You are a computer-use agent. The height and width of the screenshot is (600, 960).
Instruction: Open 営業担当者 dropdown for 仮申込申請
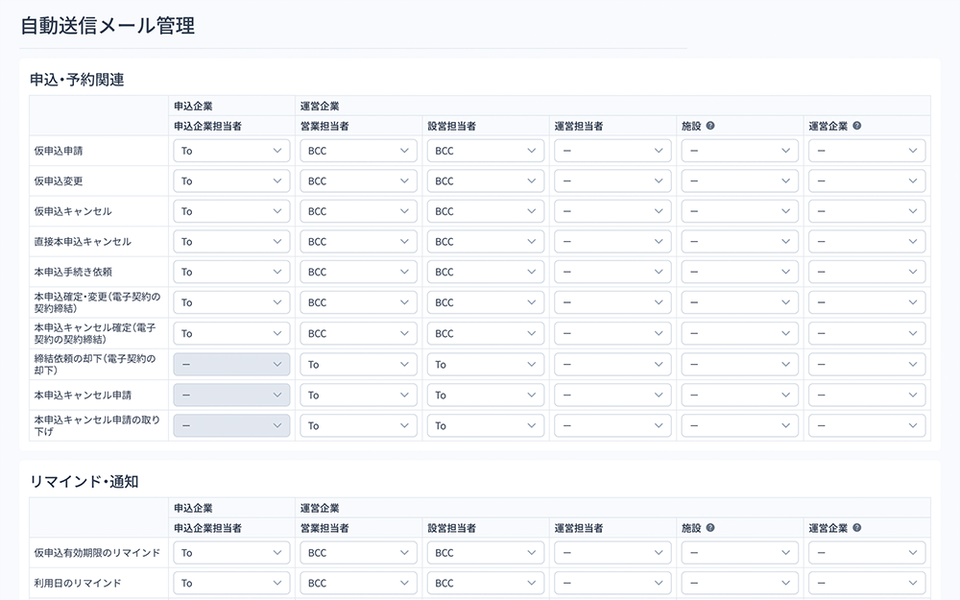tap(358, 151)
